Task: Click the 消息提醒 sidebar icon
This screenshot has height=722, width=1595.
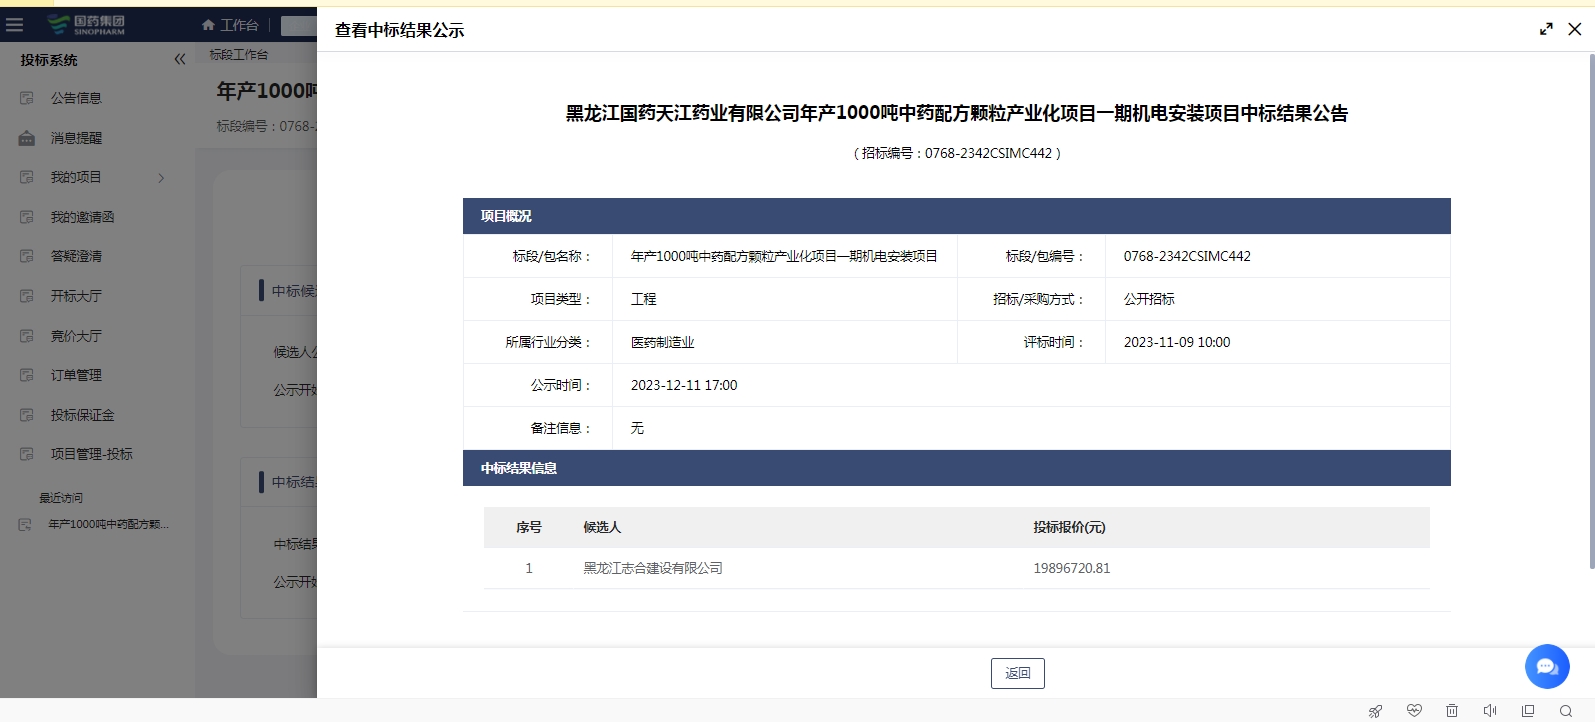Action: [x=27, y=138]
